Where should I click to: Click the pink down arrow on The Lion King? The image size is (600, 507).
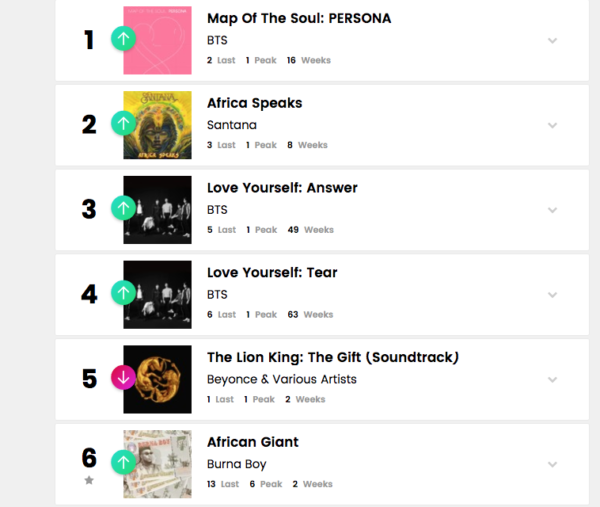tap(123, 378)
